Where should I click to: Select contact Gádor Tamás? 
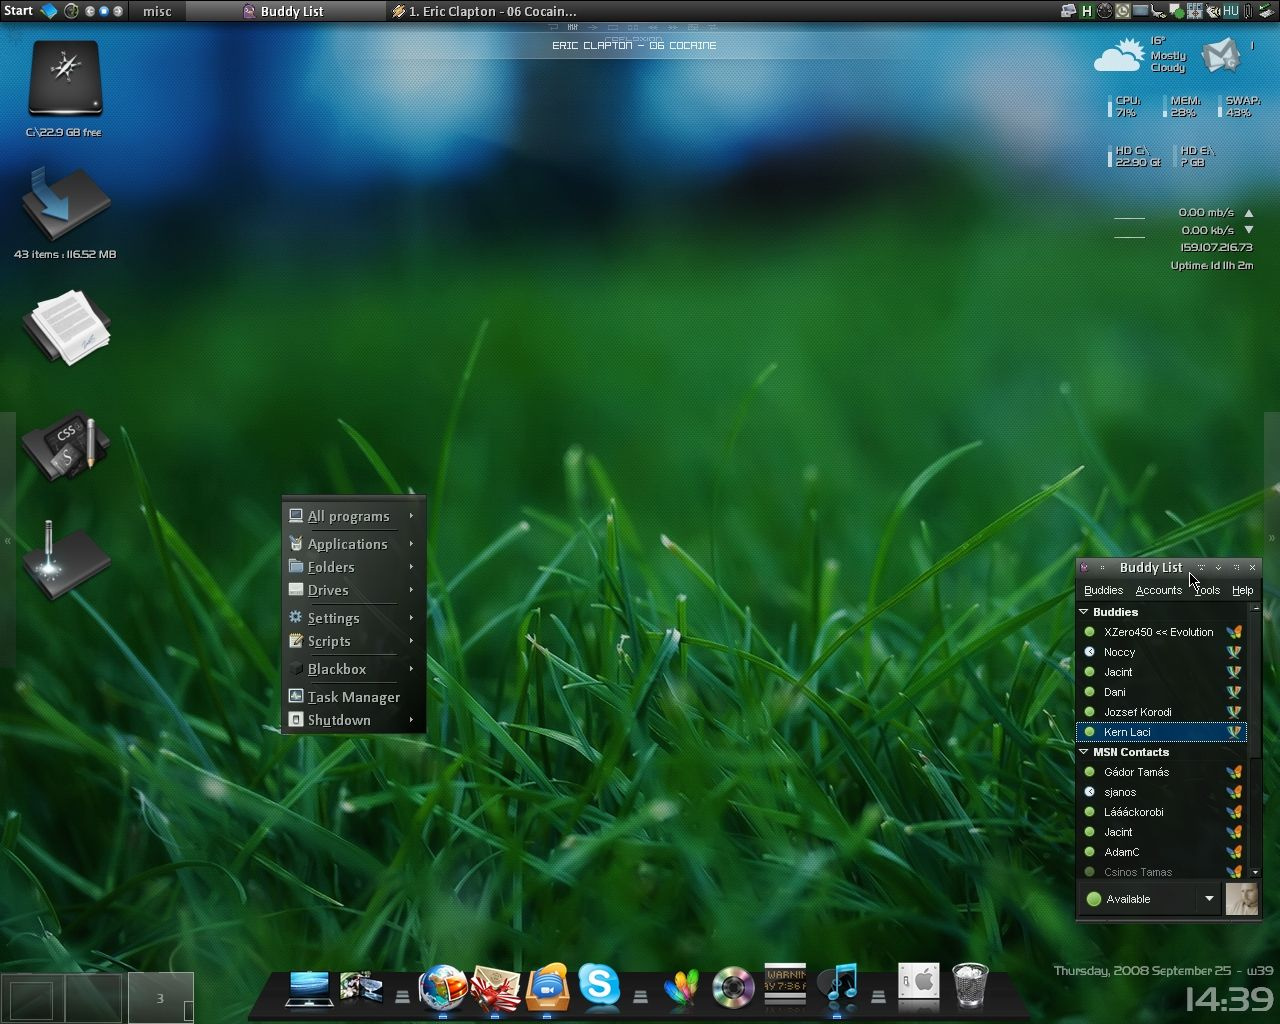coord(1162,772)
